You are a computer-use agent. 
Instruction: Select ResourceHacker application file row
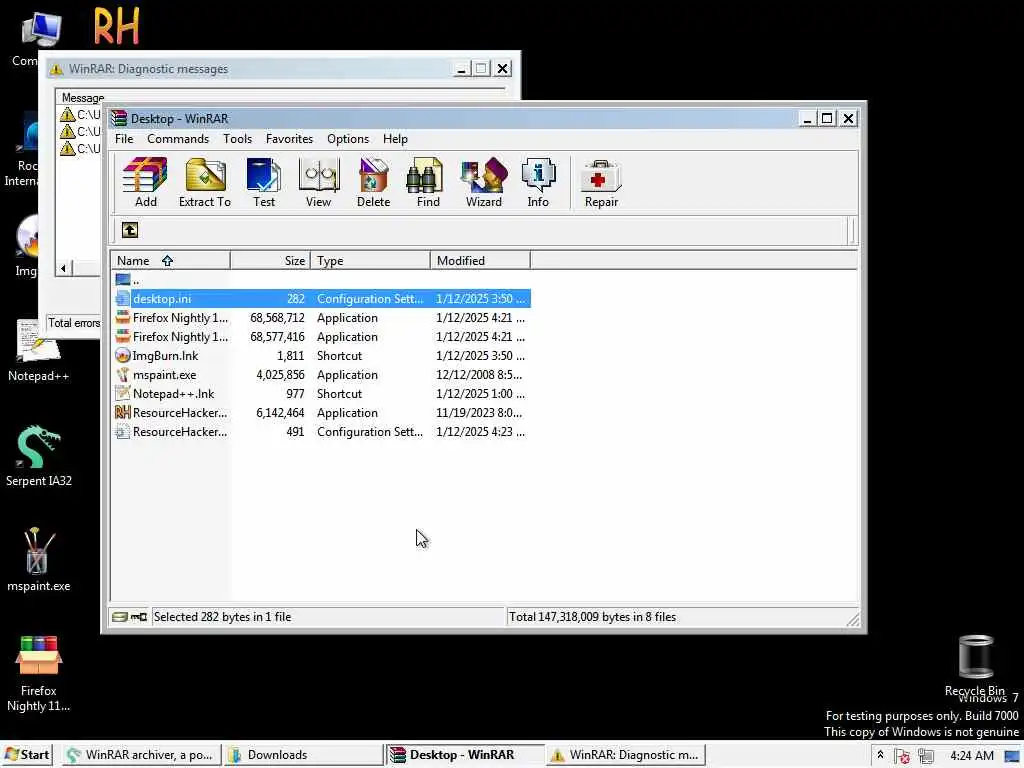(x=322, y=412)
